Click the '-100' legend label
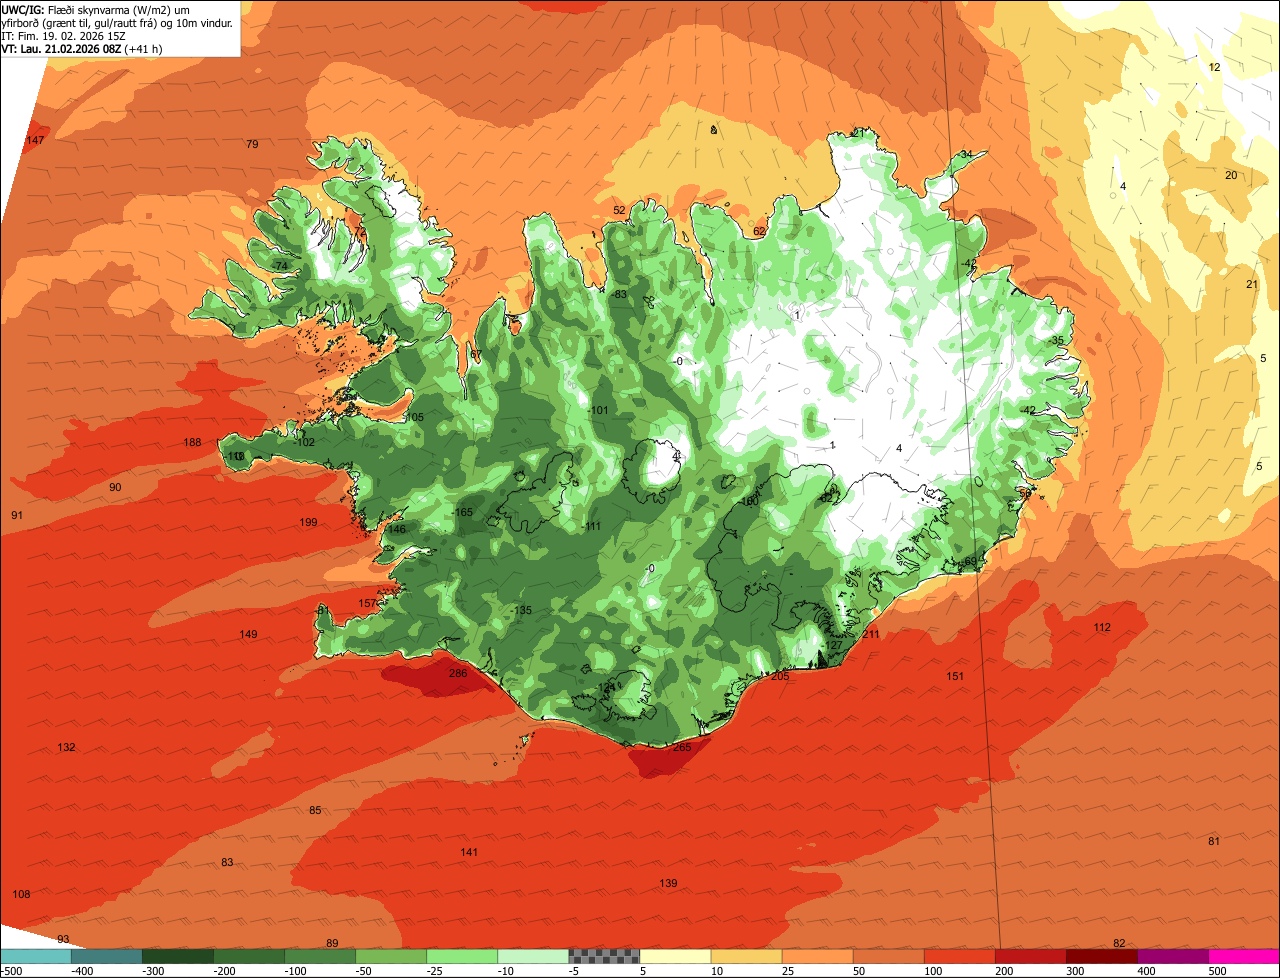The height and width of the screenshot is (978, 1280). (295, 970)
